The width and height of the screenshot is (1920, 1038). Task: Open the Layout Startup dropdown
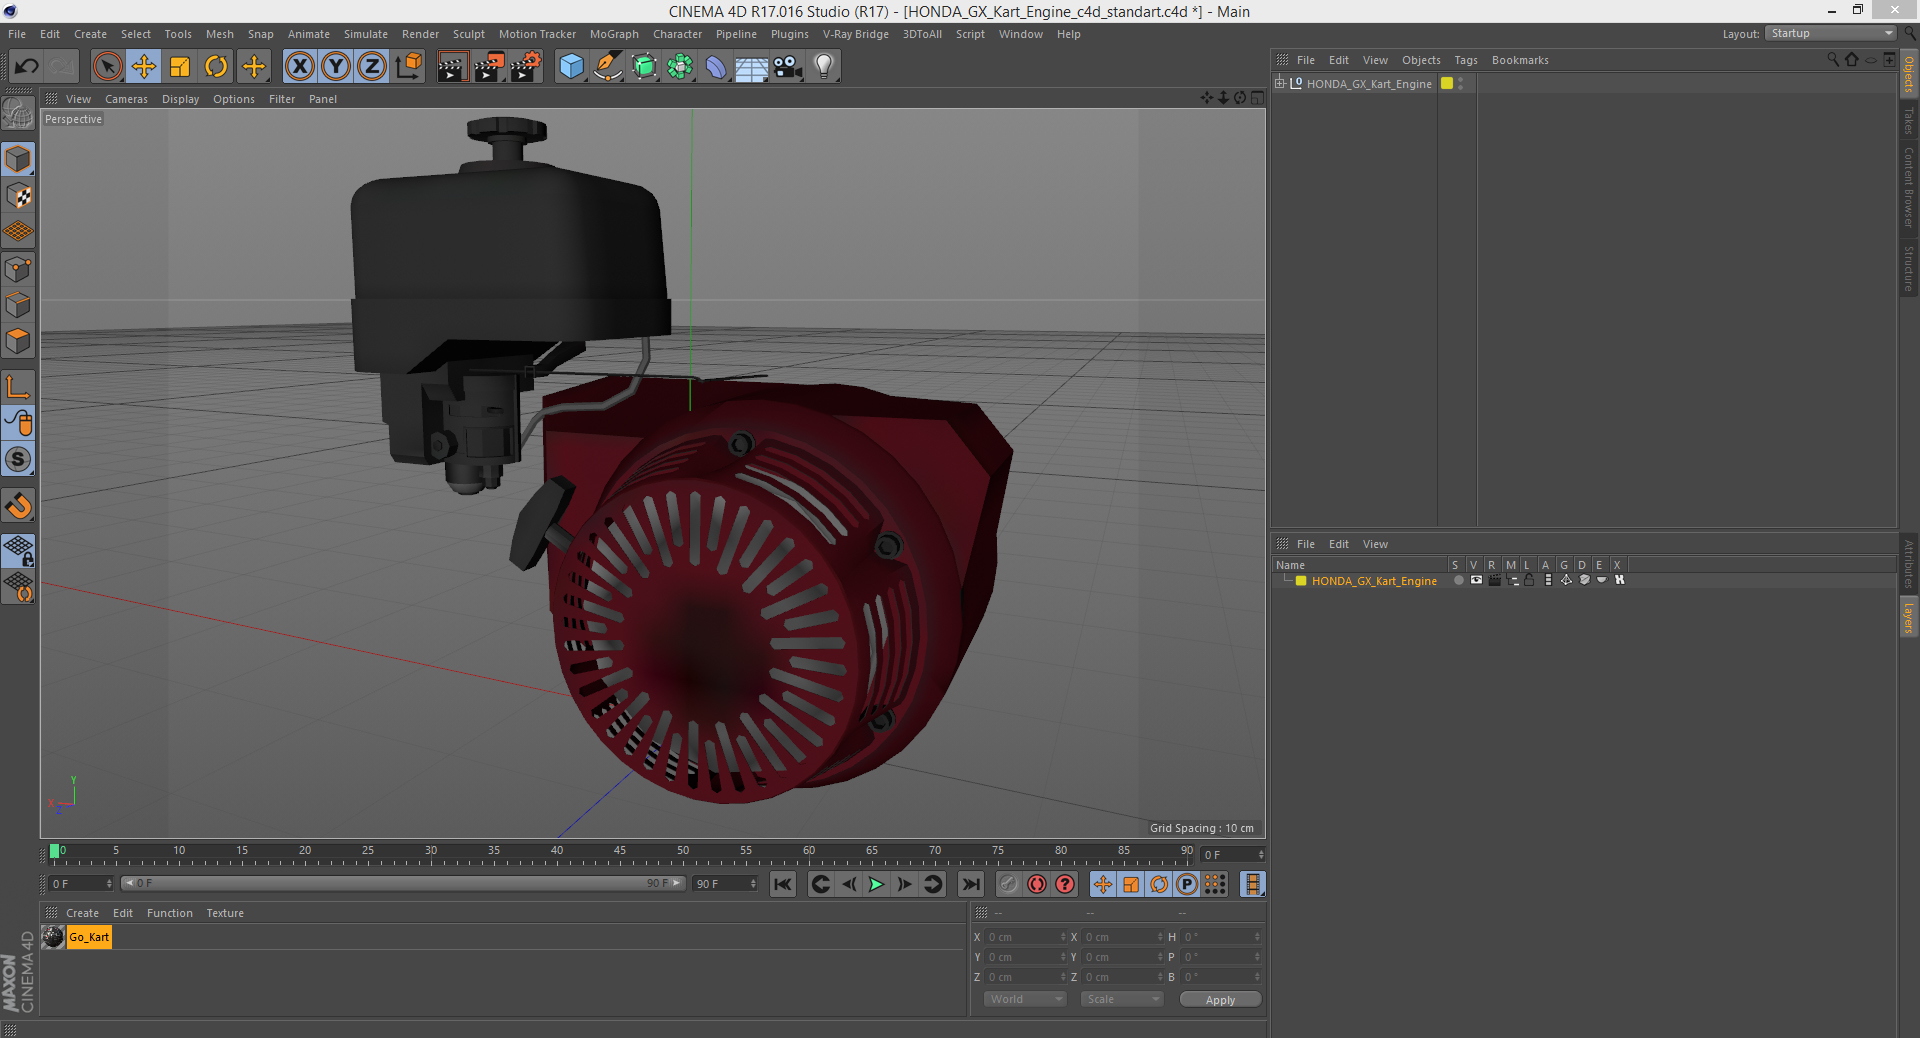pyautogui.click(x=1831, y=33)
